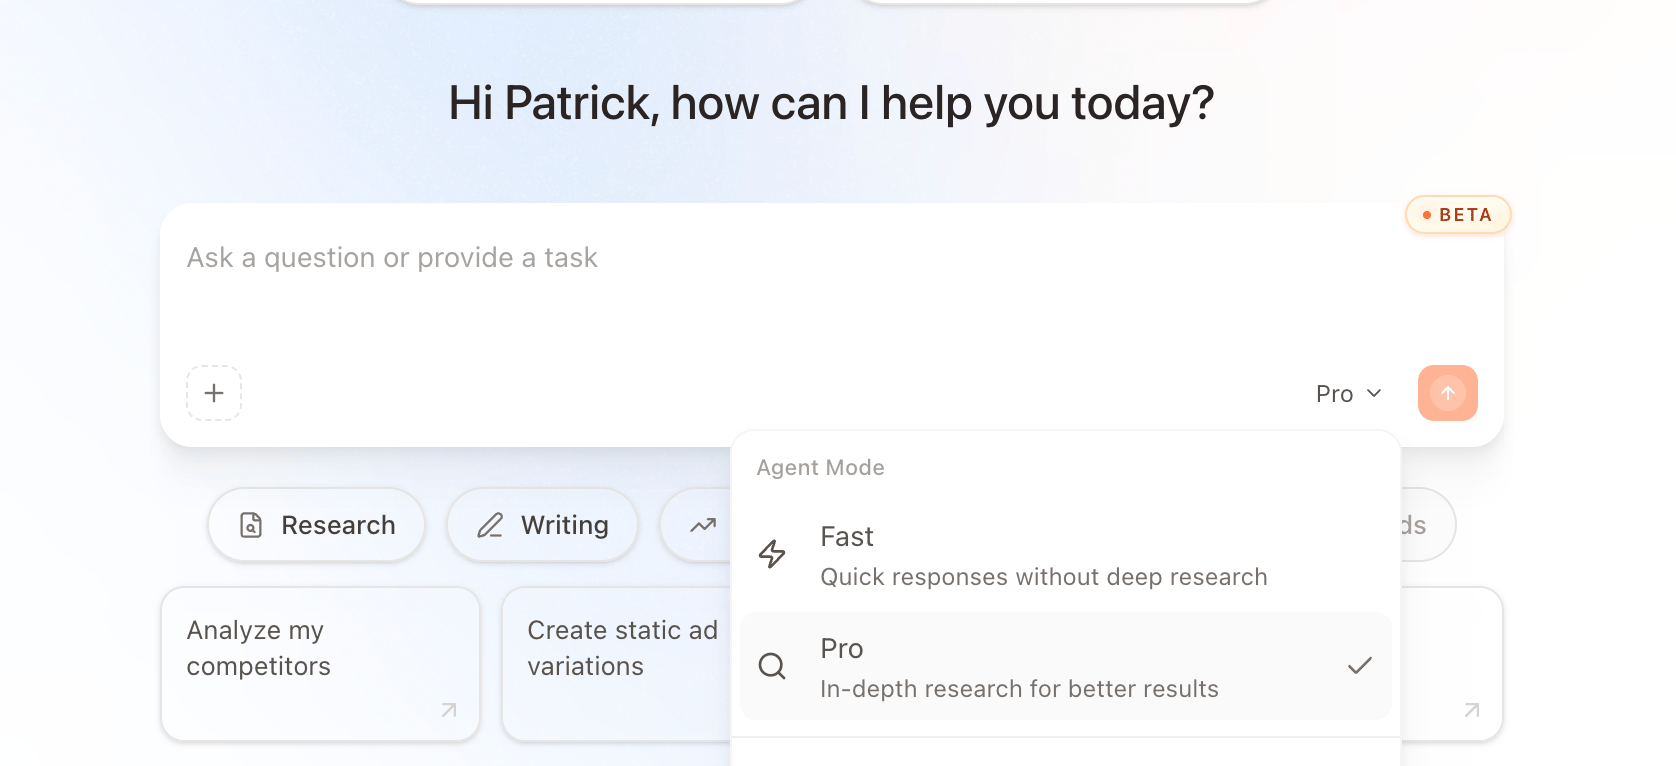Viewport: 1676px width, 766px height.
Task: Click the arrow on the rightmost suggestion card
Action: (1472, 710)
